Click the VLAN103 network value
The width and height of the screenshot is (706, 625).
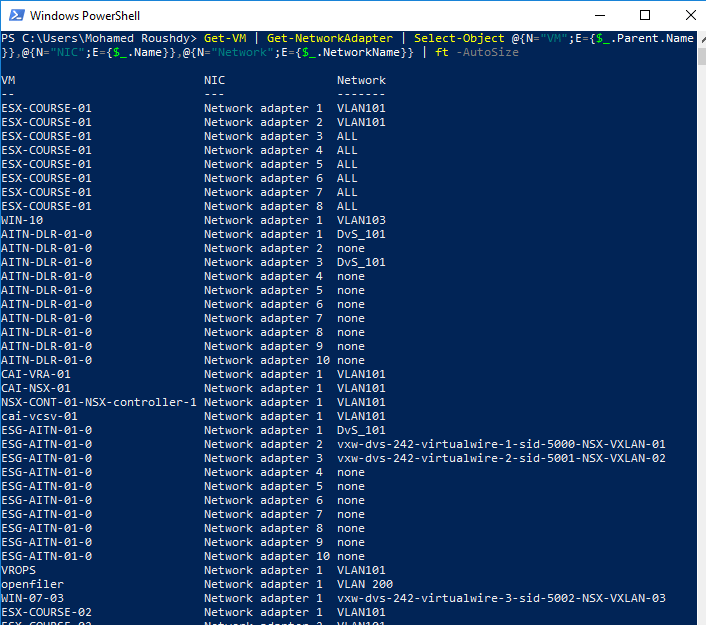point(361,220)
